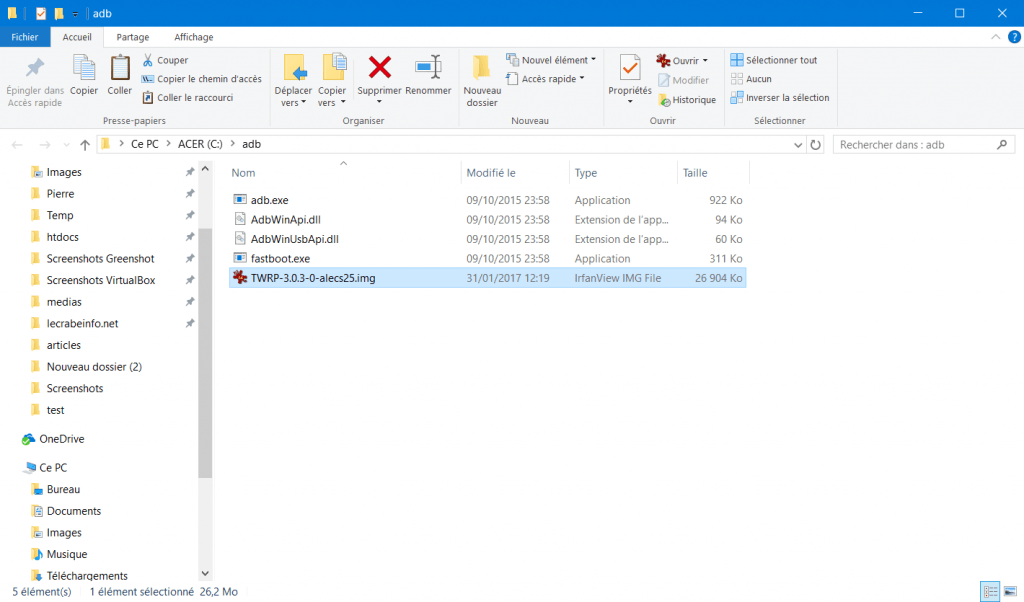The height and width of the screenshot is (602, 1024).
Task: Open the Nouvel élément dropdown
Action: pos(552,60)
